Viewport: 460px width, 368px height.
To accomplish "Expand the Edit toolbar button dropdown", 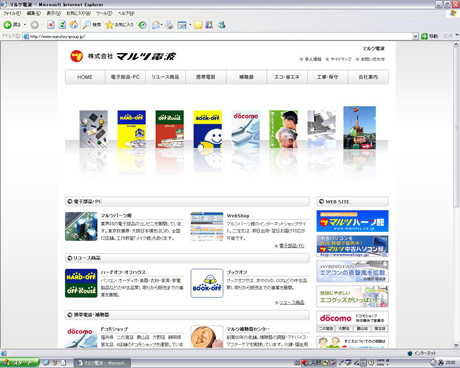I will tap(190, 25).
